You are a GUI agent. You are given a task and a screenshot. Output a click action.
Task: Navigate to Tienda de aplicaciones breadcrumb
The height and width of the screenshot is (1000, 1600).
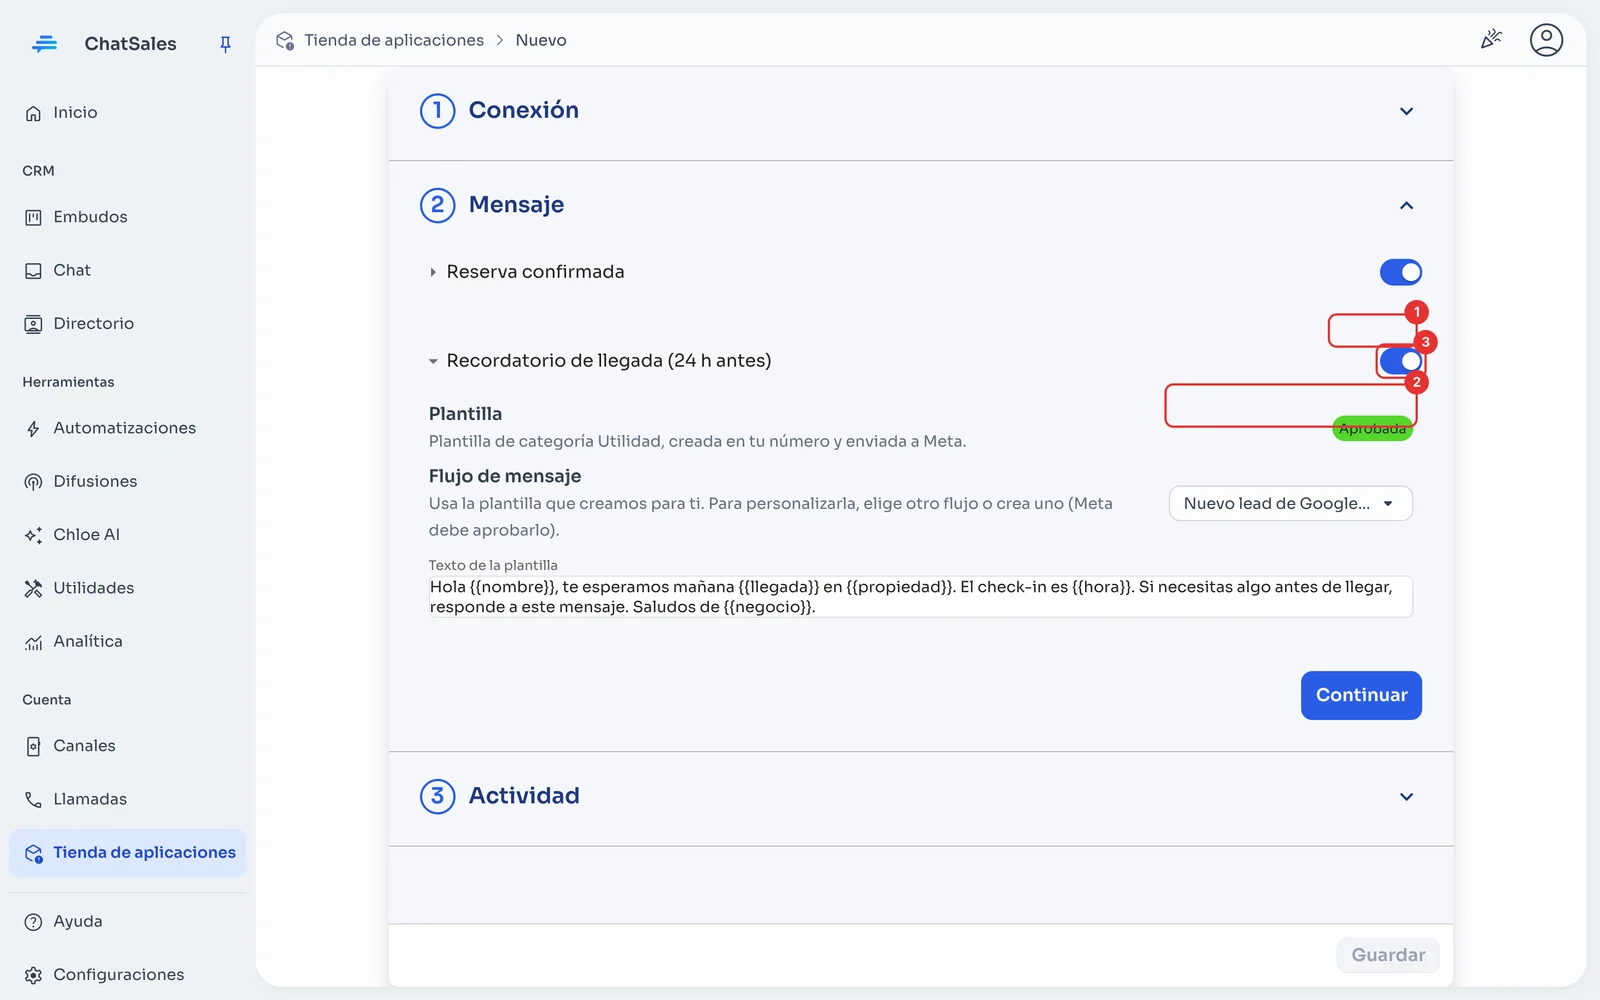tap(394, 40)
